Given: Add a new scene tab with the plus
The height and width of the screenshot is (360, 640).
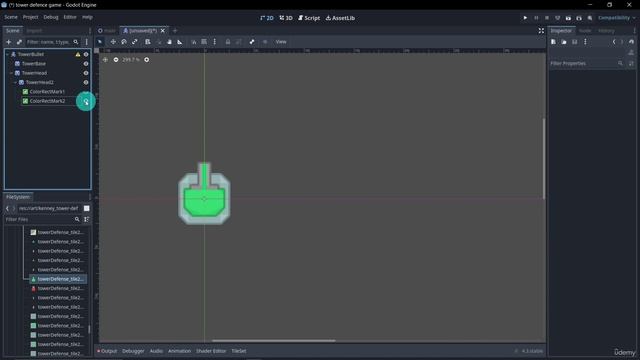Looking at the screenshot, I should pyautogui.click(x=175, y=31).
